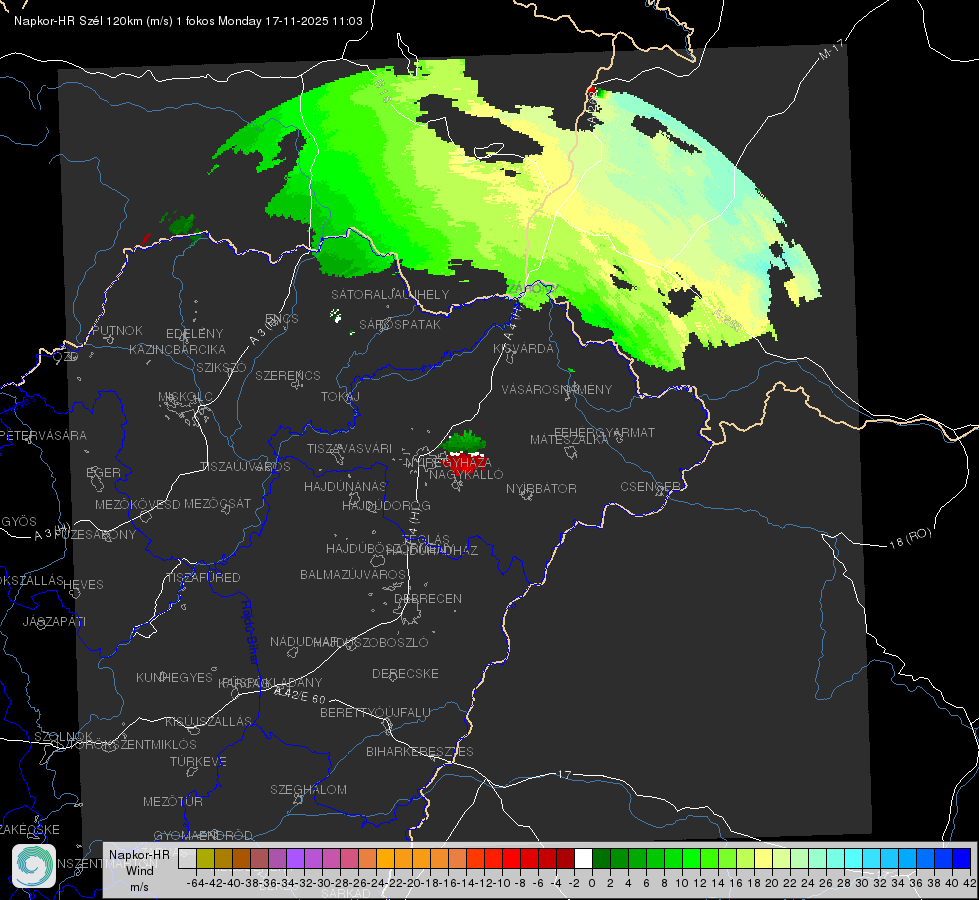979x900 pixels.
Task: Click the 'A42/E 60' road label
Action: [x=301, y=695]
